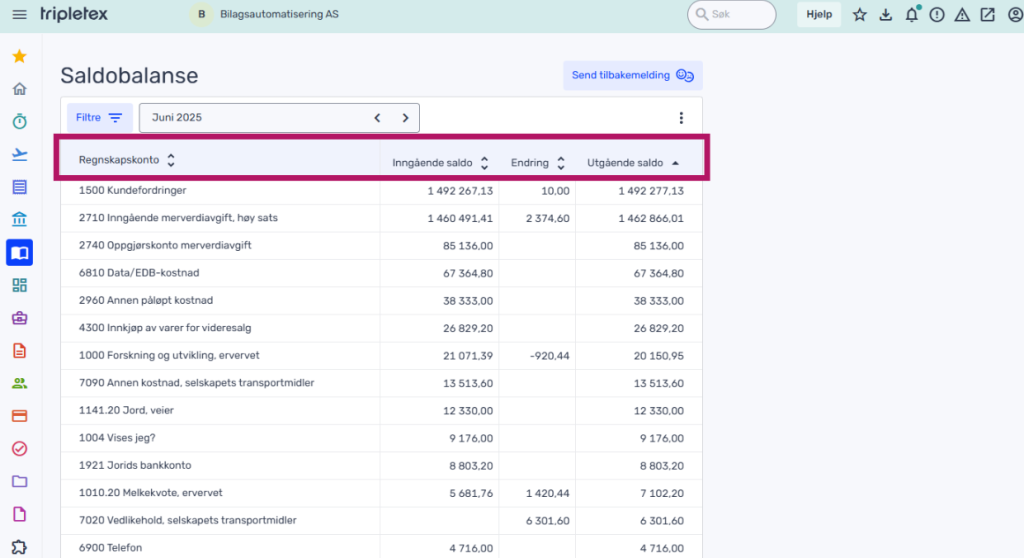Open the timer stopwatch sidebar icon
This screenshot has width=1024, height=558.
pos(20,122)
